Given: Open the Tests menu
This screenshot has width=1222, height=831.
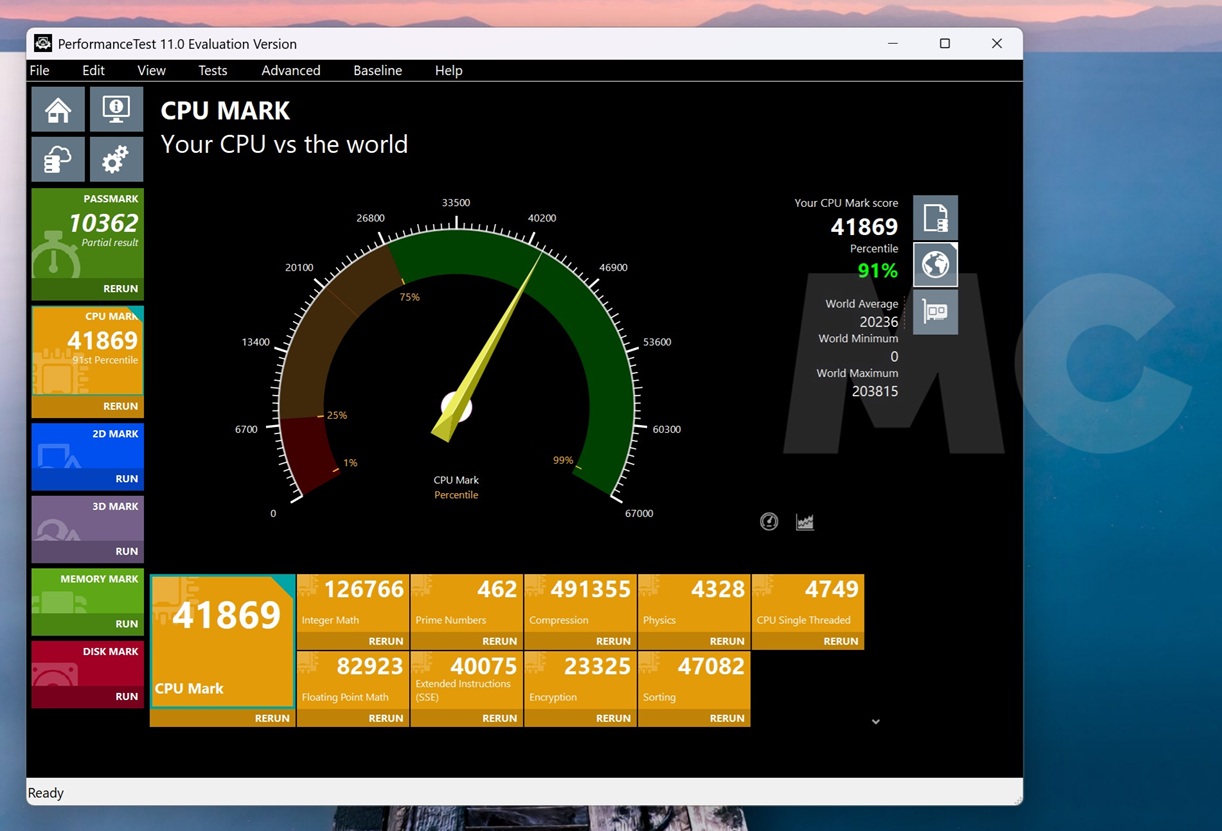Looking at the screenshot, I should tap(212, 70).
